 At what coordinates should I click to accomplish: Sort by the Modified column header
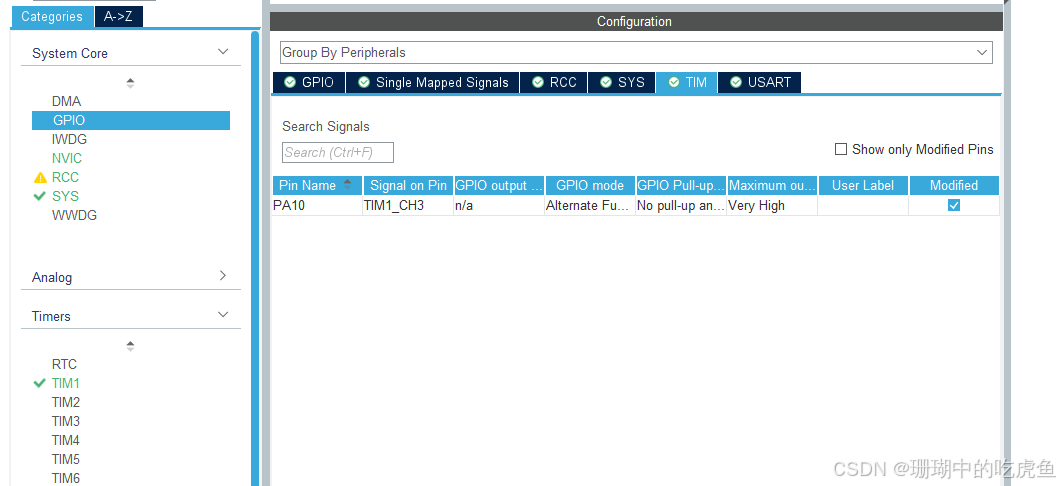(x=954, y=185)
